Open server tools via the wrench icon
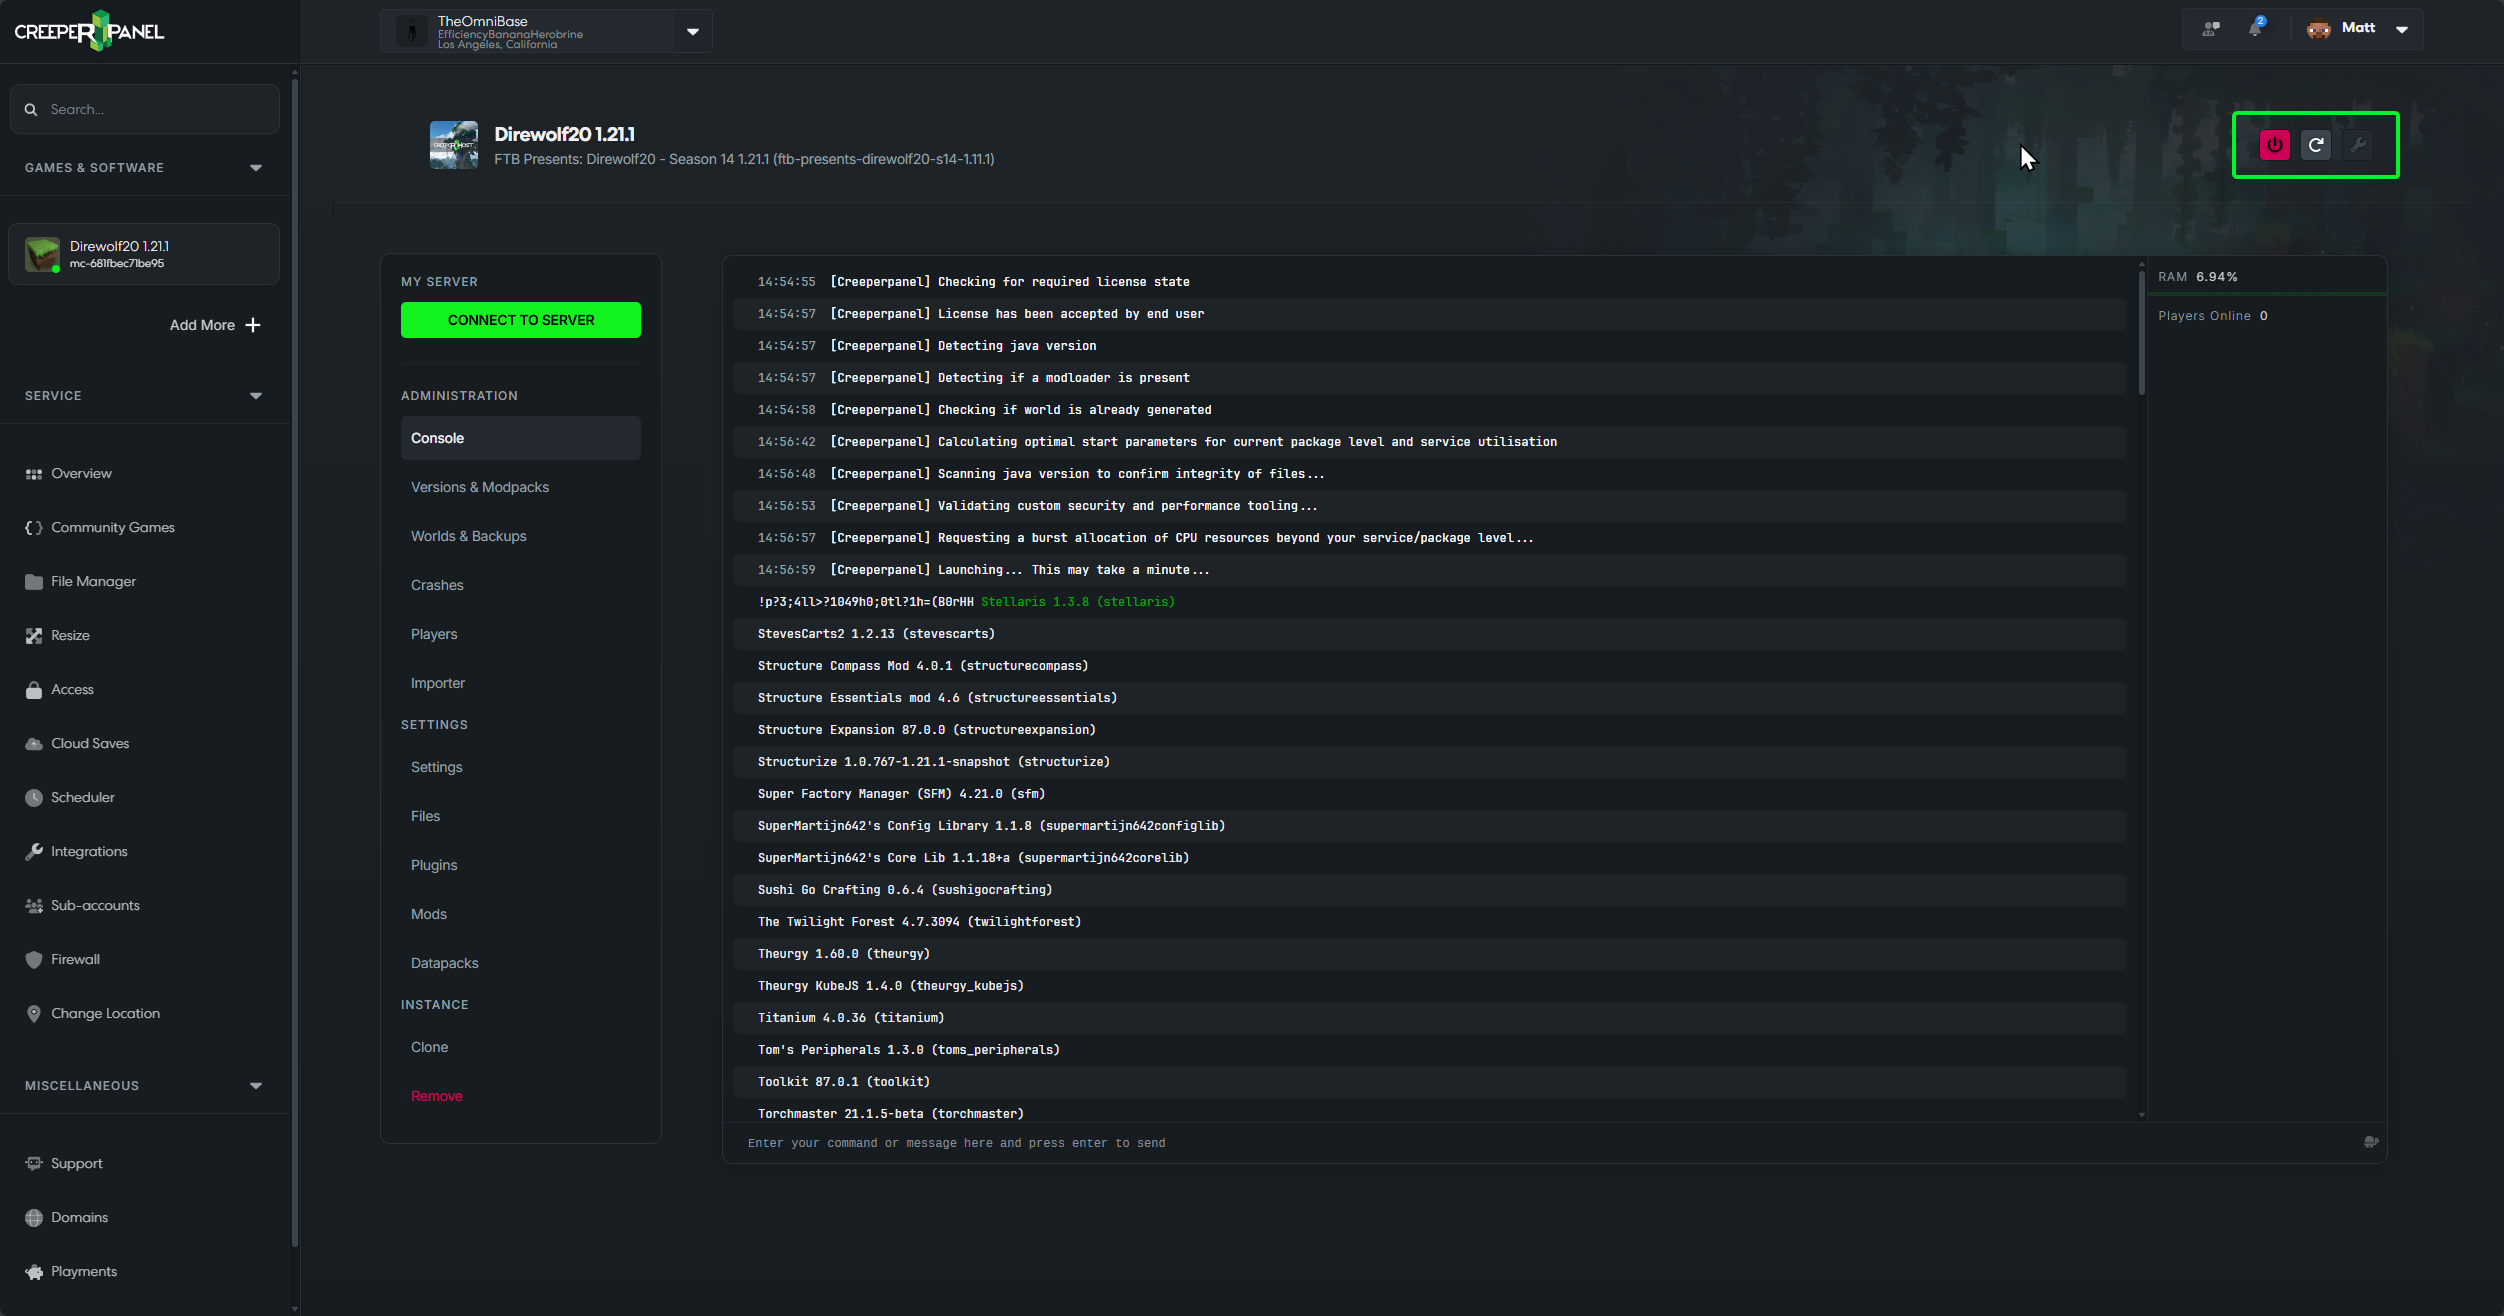Screen dimensions: 2504x1316 [x=2358, y=144]
